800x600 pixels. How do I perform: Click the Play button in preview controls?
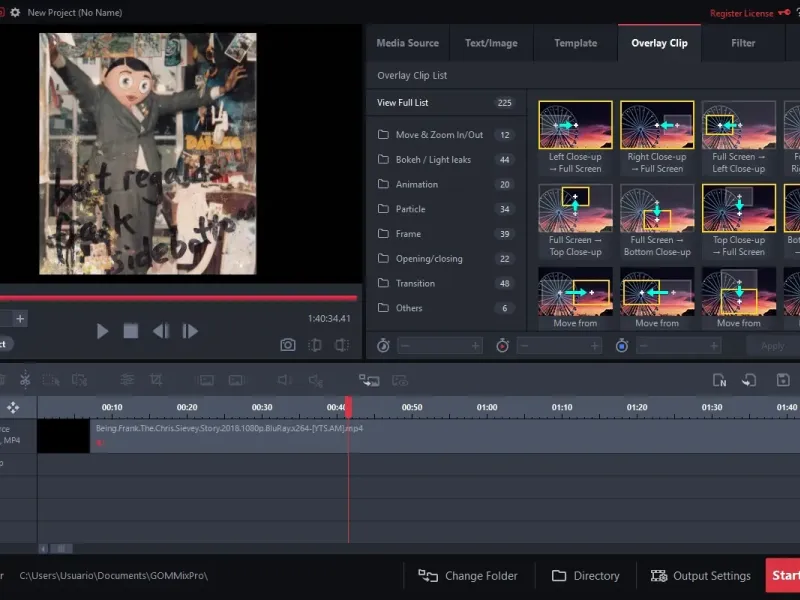click(102, 331)
